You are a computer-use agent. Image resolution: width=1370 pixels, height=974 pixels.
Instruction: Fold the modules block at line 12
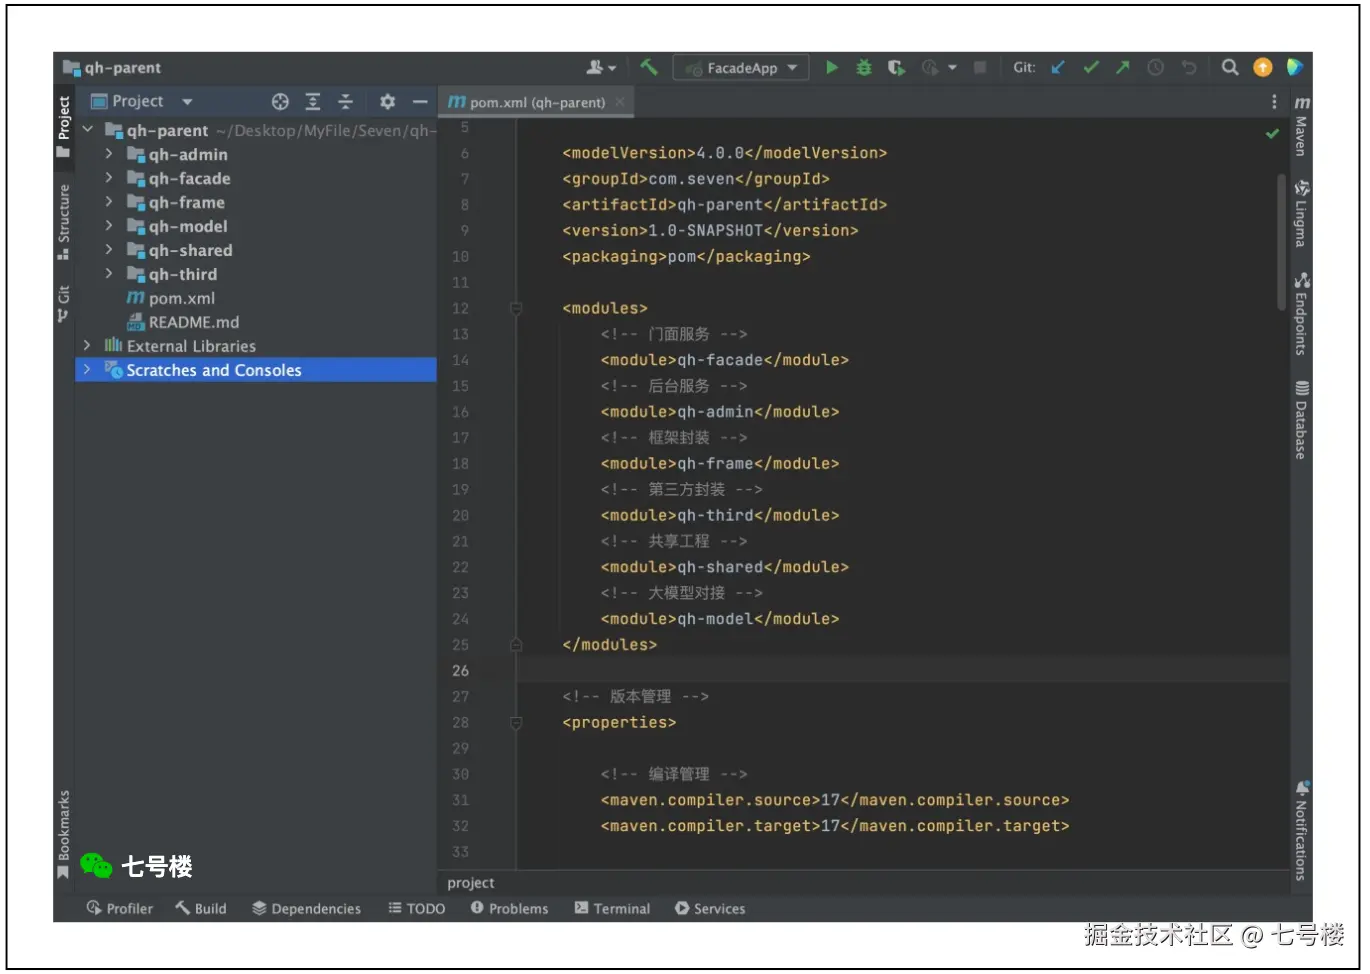[516, 308]
